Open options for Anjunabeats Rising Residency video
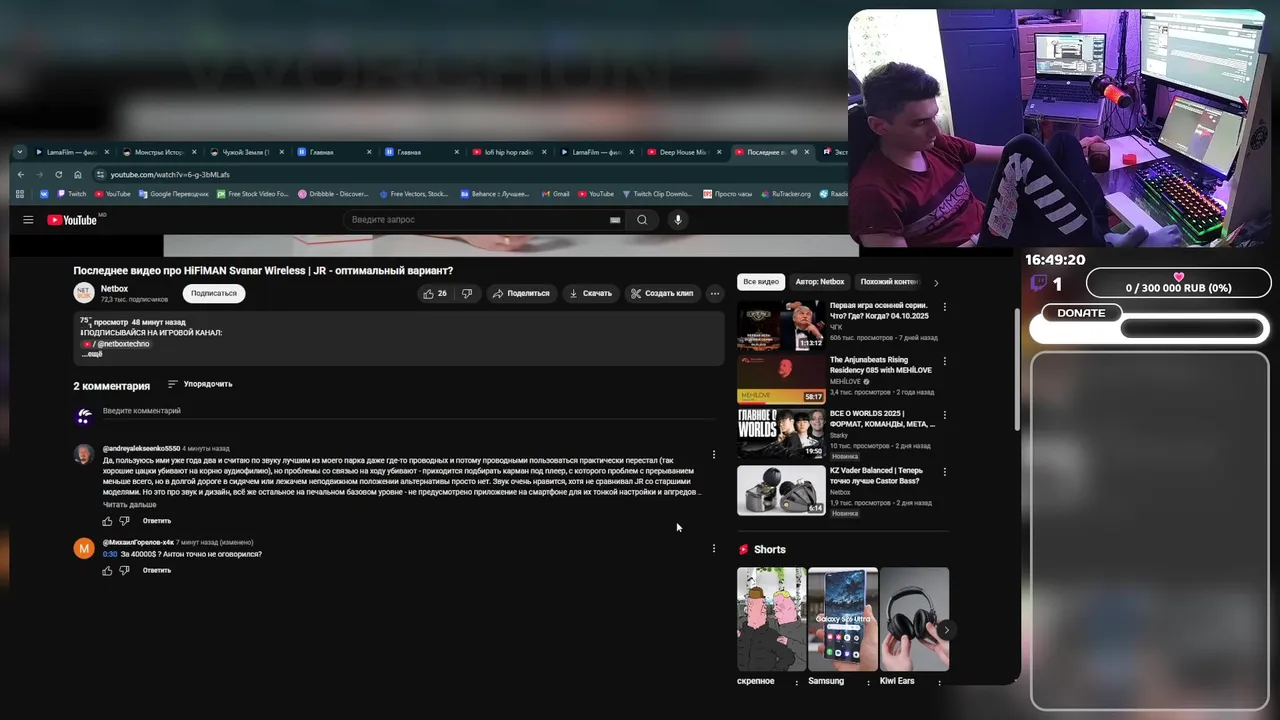 coord(945,362)
